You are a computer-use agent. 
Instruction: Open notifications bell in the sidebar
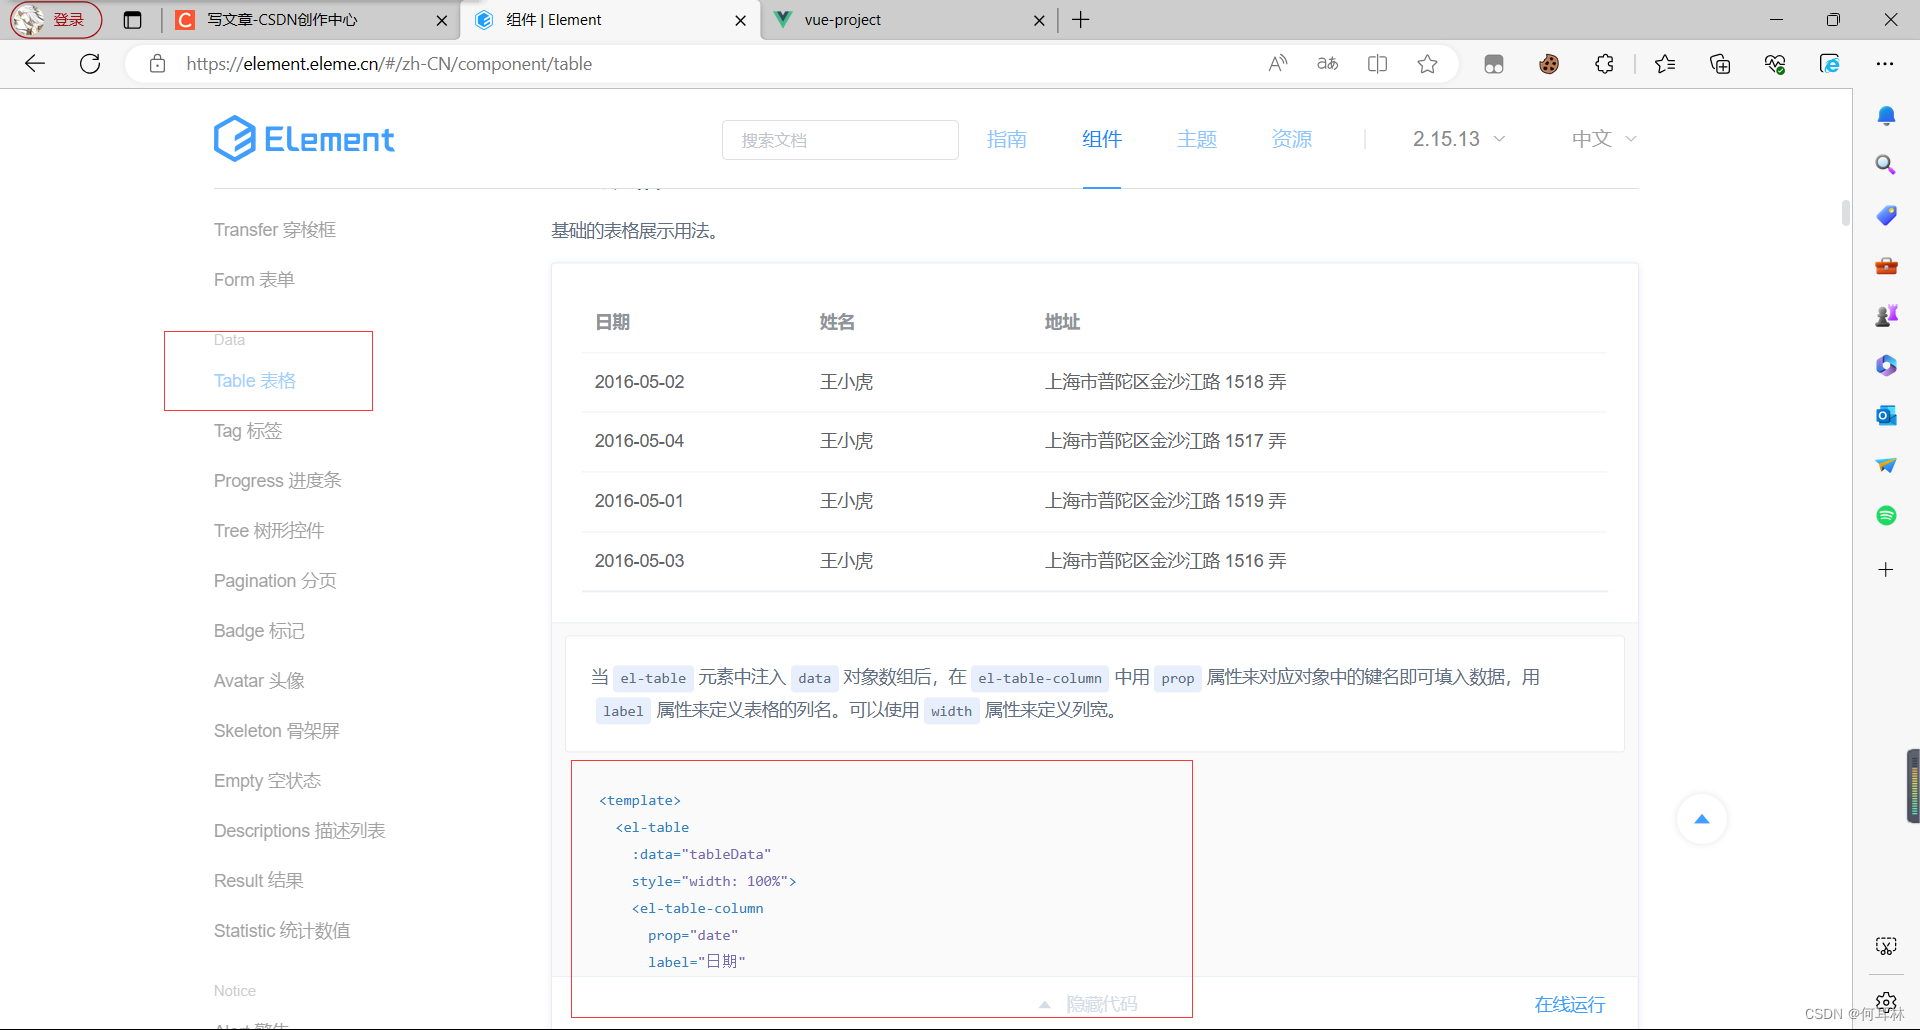pos(1886,115)
